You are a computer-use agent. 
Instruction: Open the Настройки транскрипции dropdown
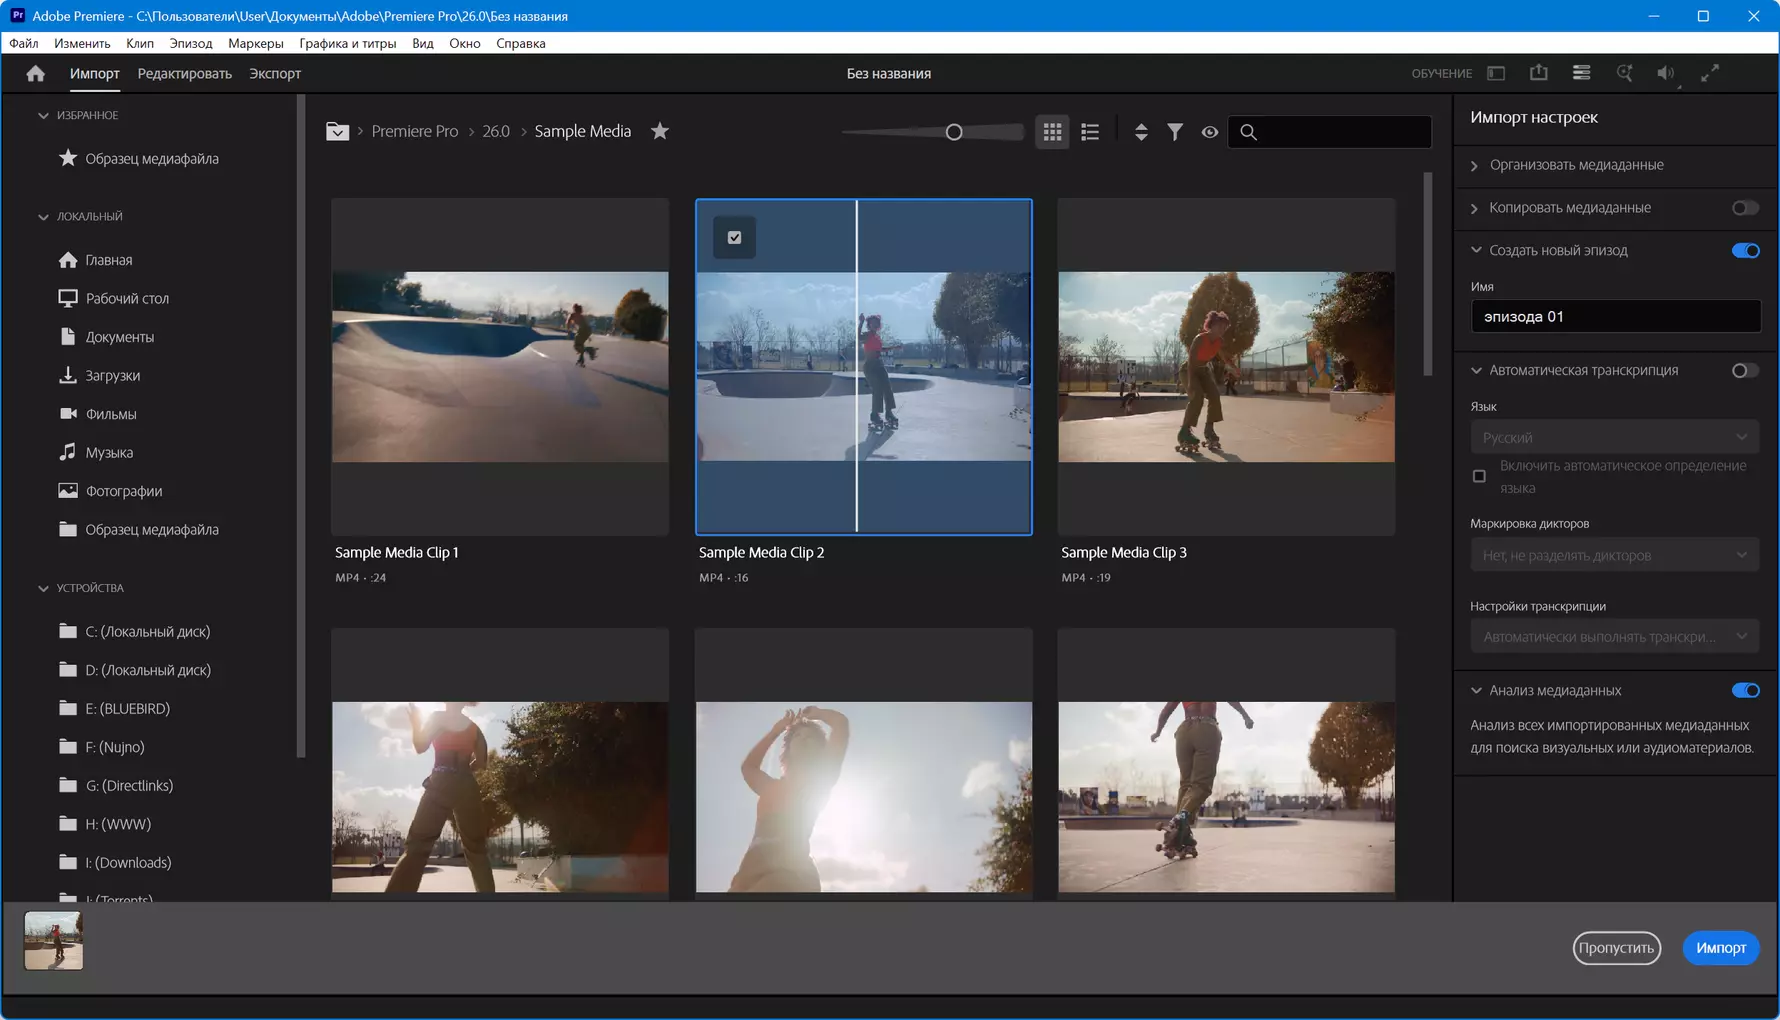(1614, 637)
